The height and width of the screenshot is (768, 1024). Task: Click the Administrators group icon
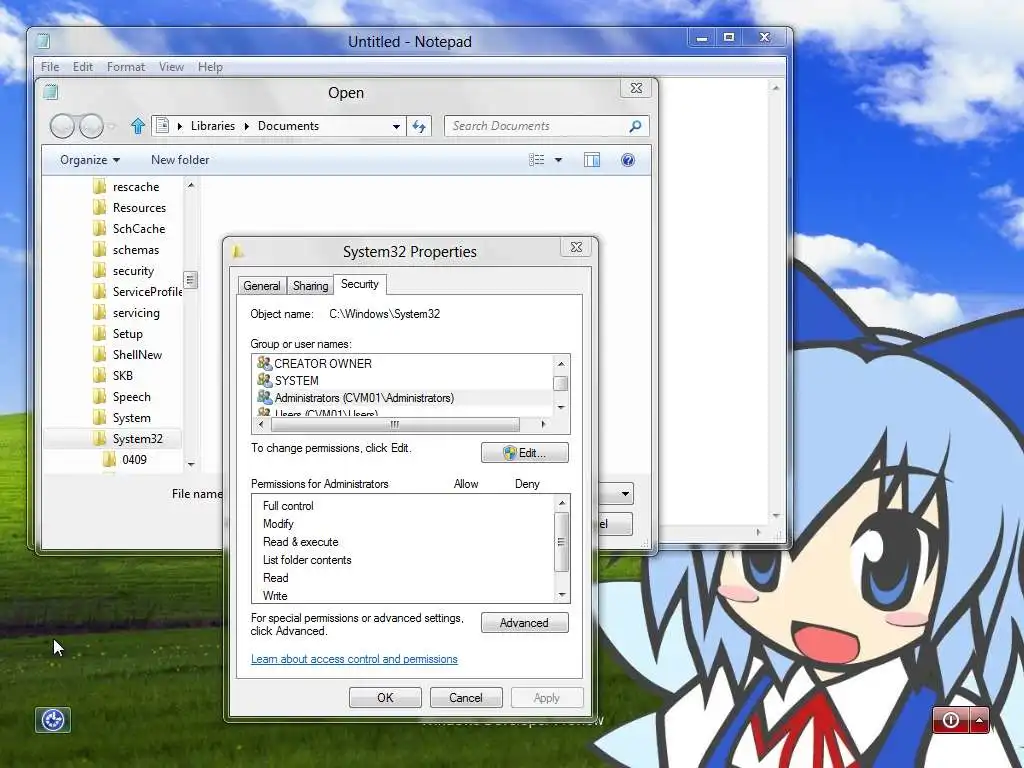click(x=264, y=397)
